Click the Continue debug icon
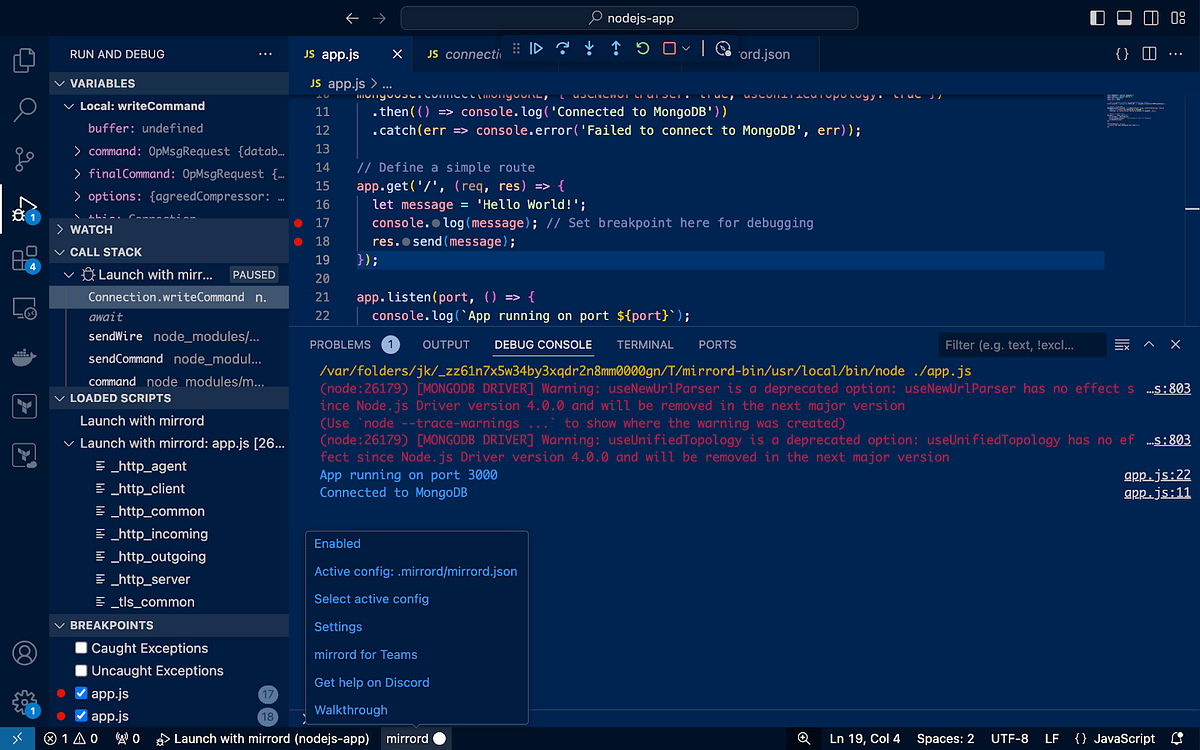The image size is (1200, 750). tap(537, 47)
